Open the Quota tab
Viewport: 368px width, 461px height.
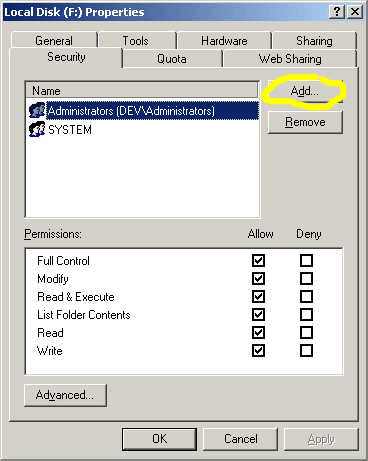(172, 59)
